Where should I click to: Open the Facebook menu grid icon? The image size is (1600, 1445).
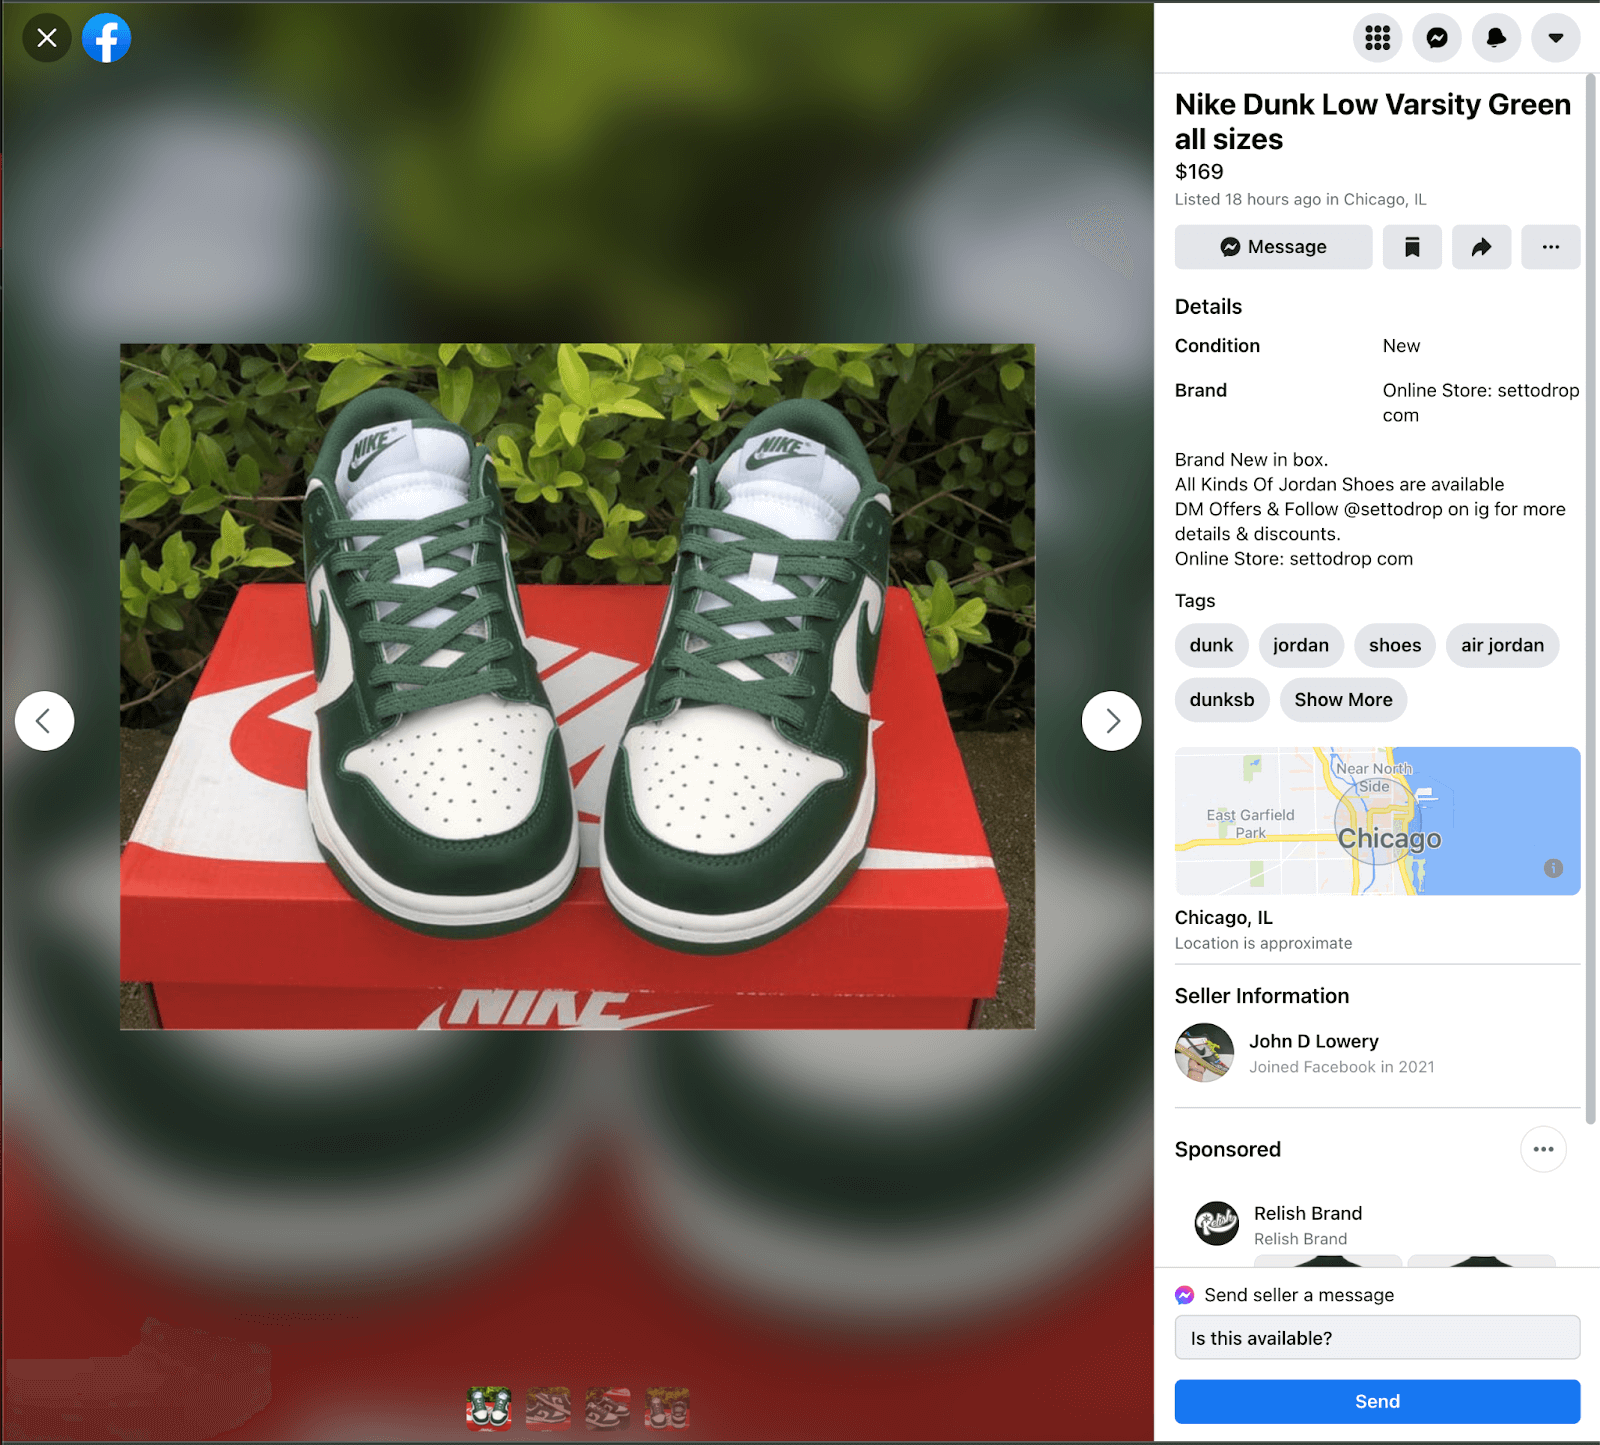click(x=1378, y=38)
